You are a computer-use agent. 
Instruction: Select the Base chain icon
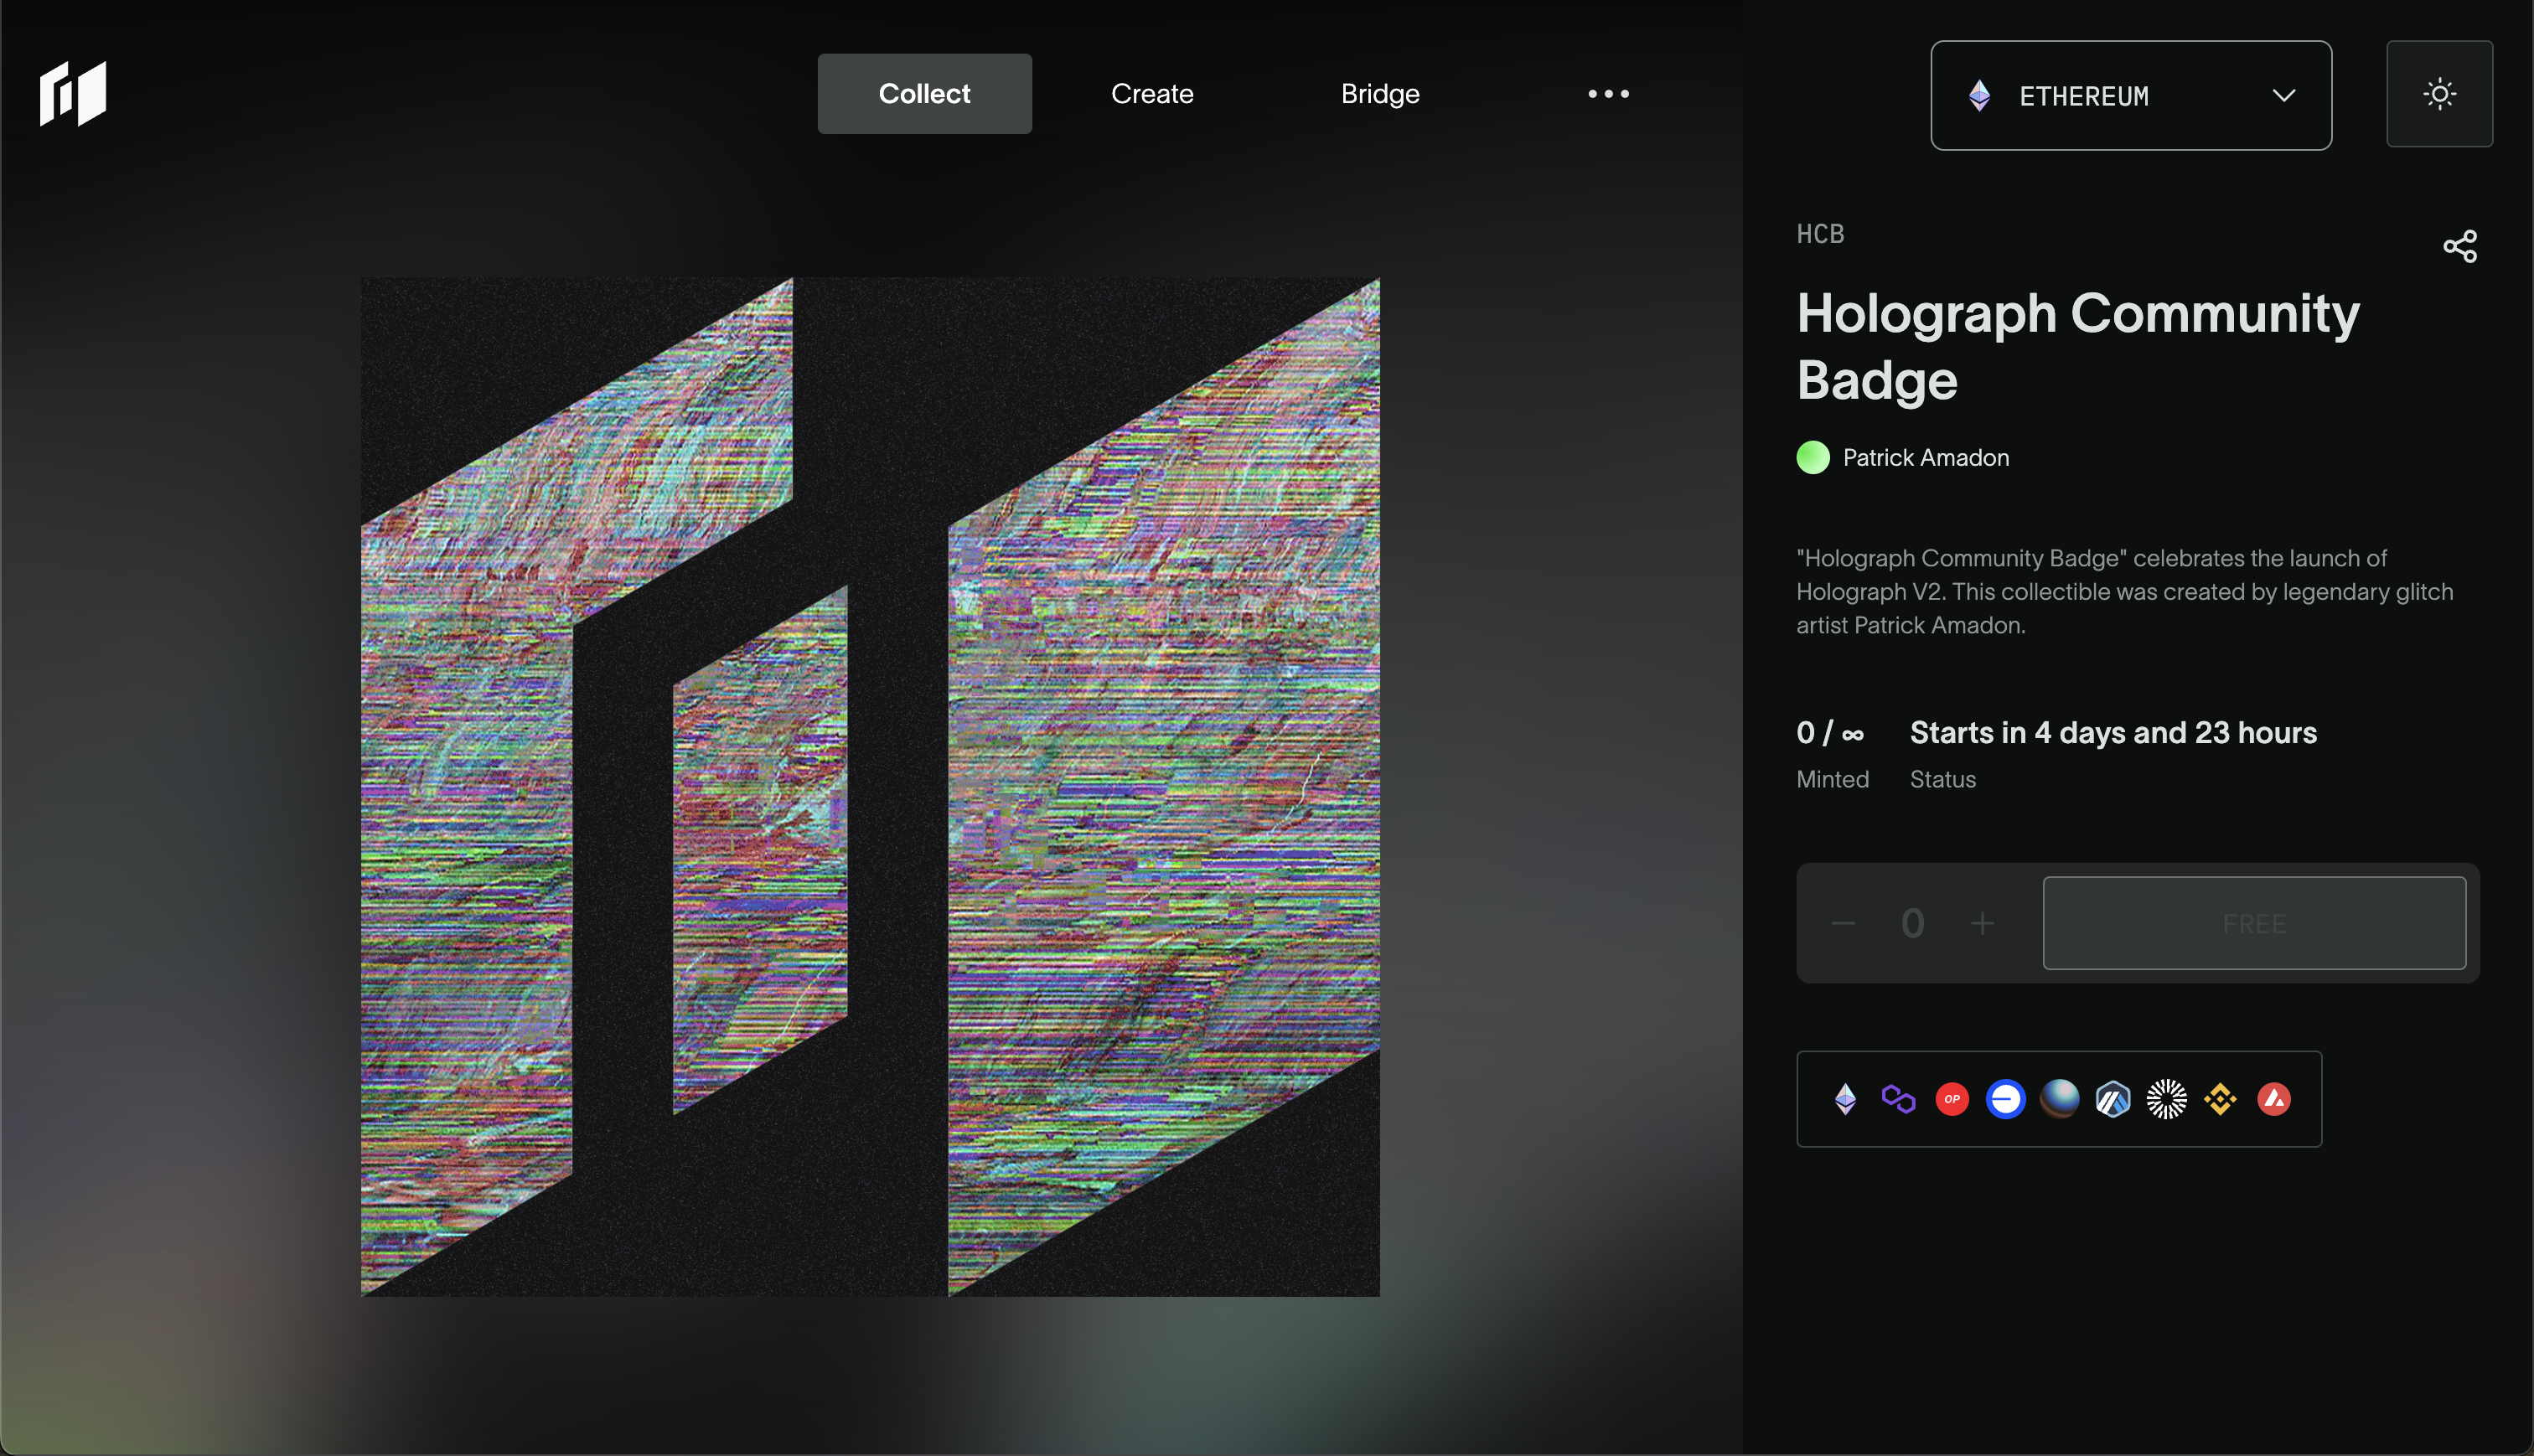tap(2005, 1099)
